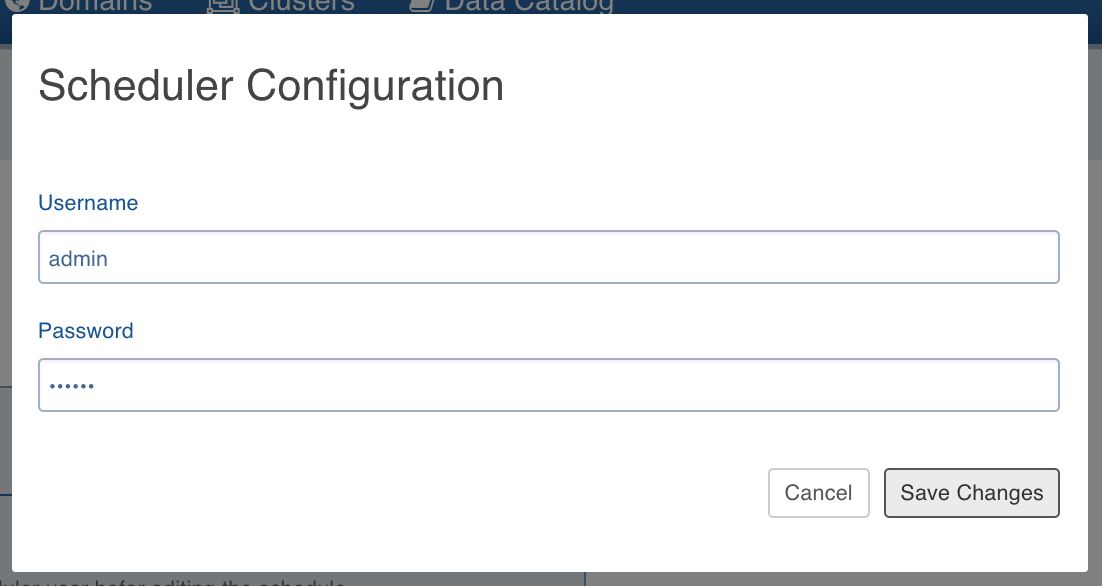Save Changes to scheduler configuration

pos(971,493)
